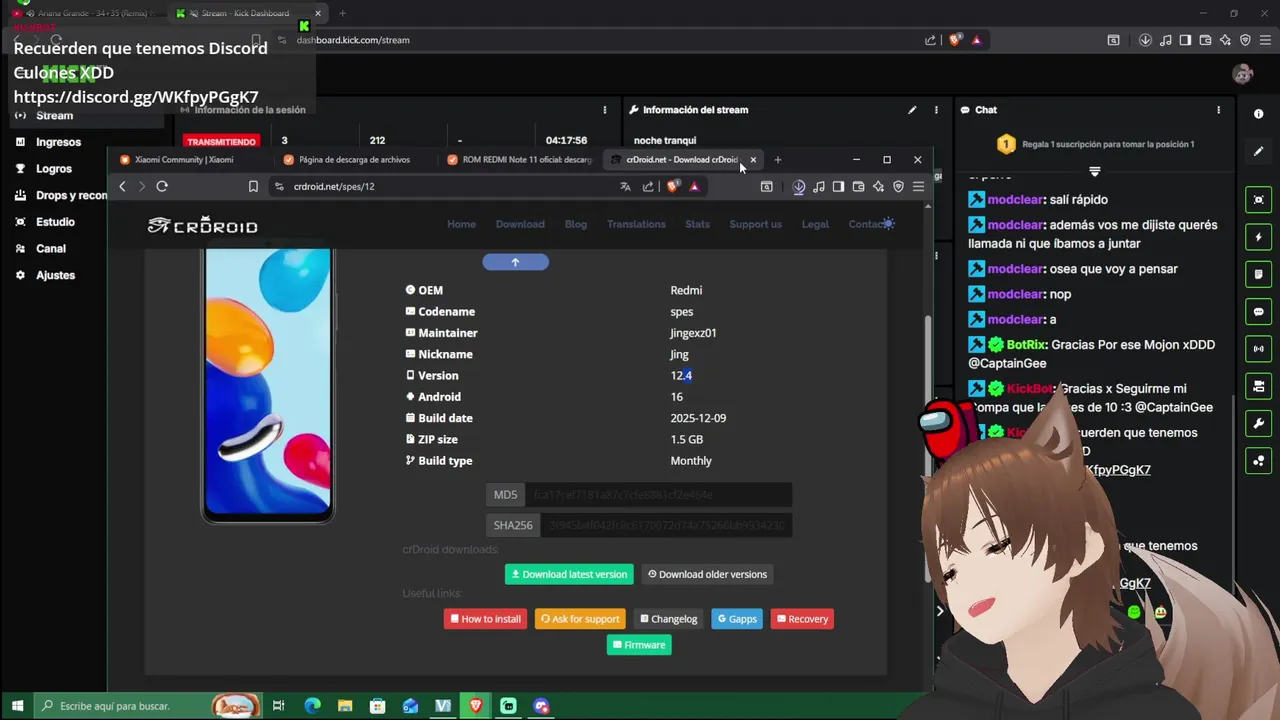This screenshot has width=1280, height=720.
Task: Open Información del stream three-dot menu
Action: [936, 110]
